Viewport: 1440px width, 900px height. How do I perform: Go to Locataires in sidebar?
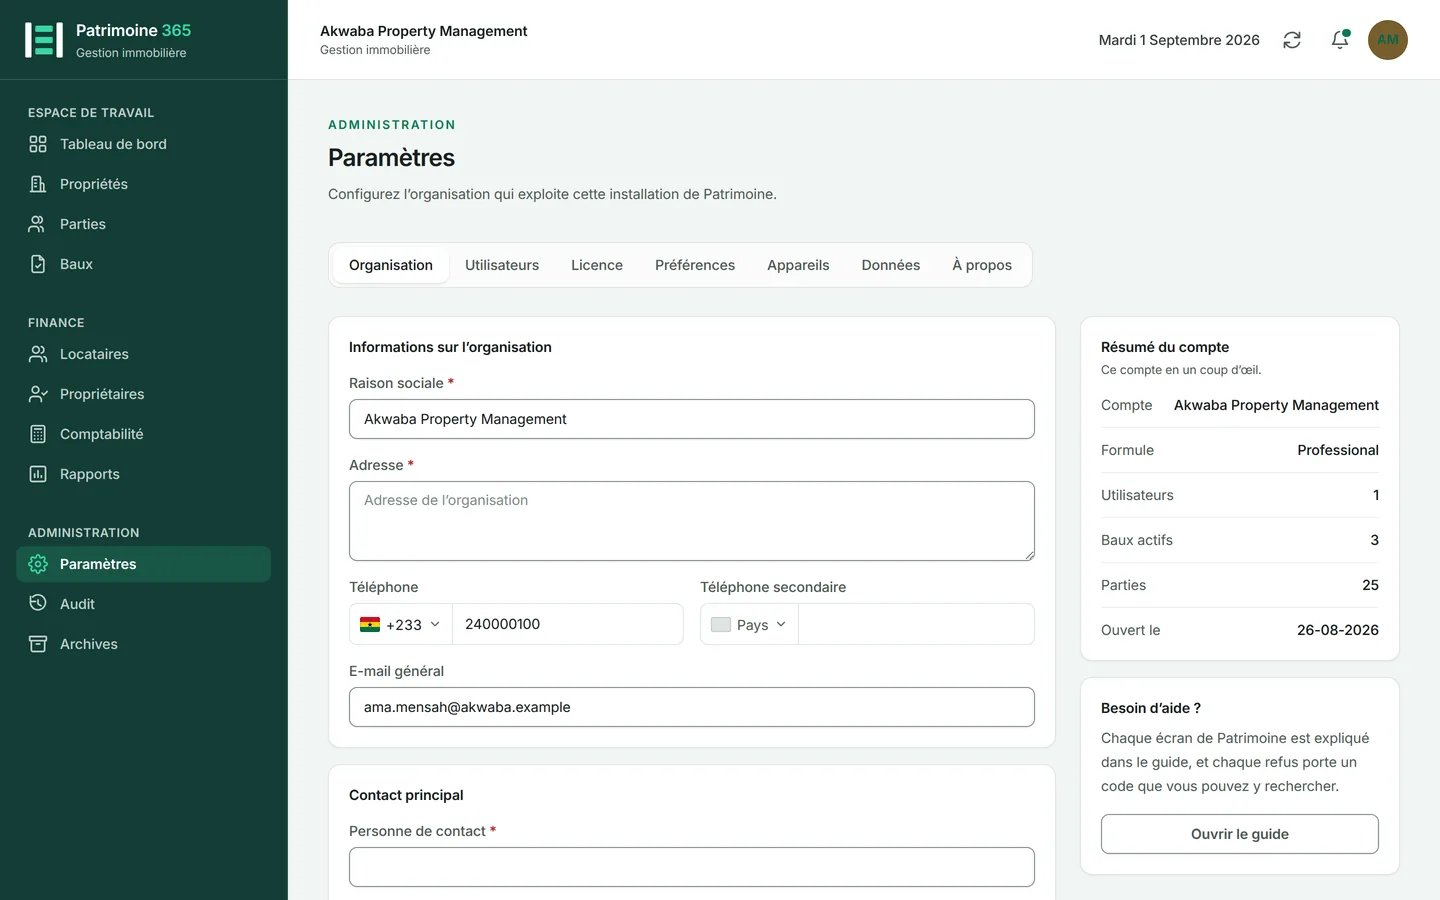pyautogui.click(x=143, y=354)
